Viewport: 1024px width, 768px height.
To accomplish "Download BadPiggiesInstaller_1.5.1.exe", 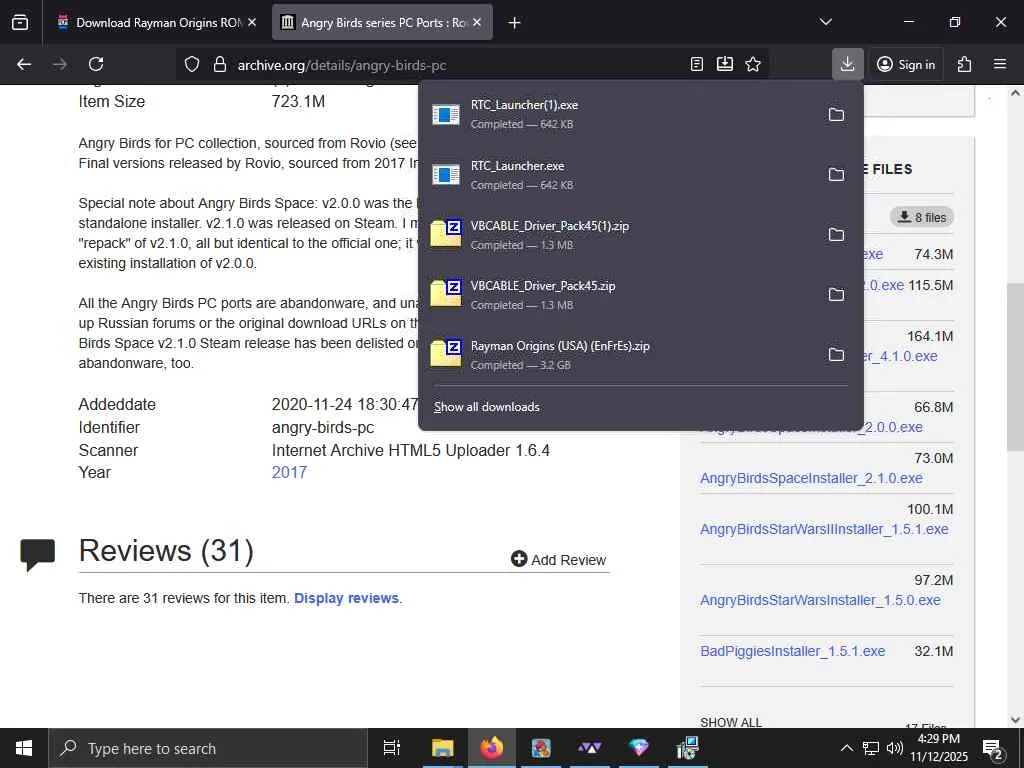I will [x=793, y=651].
